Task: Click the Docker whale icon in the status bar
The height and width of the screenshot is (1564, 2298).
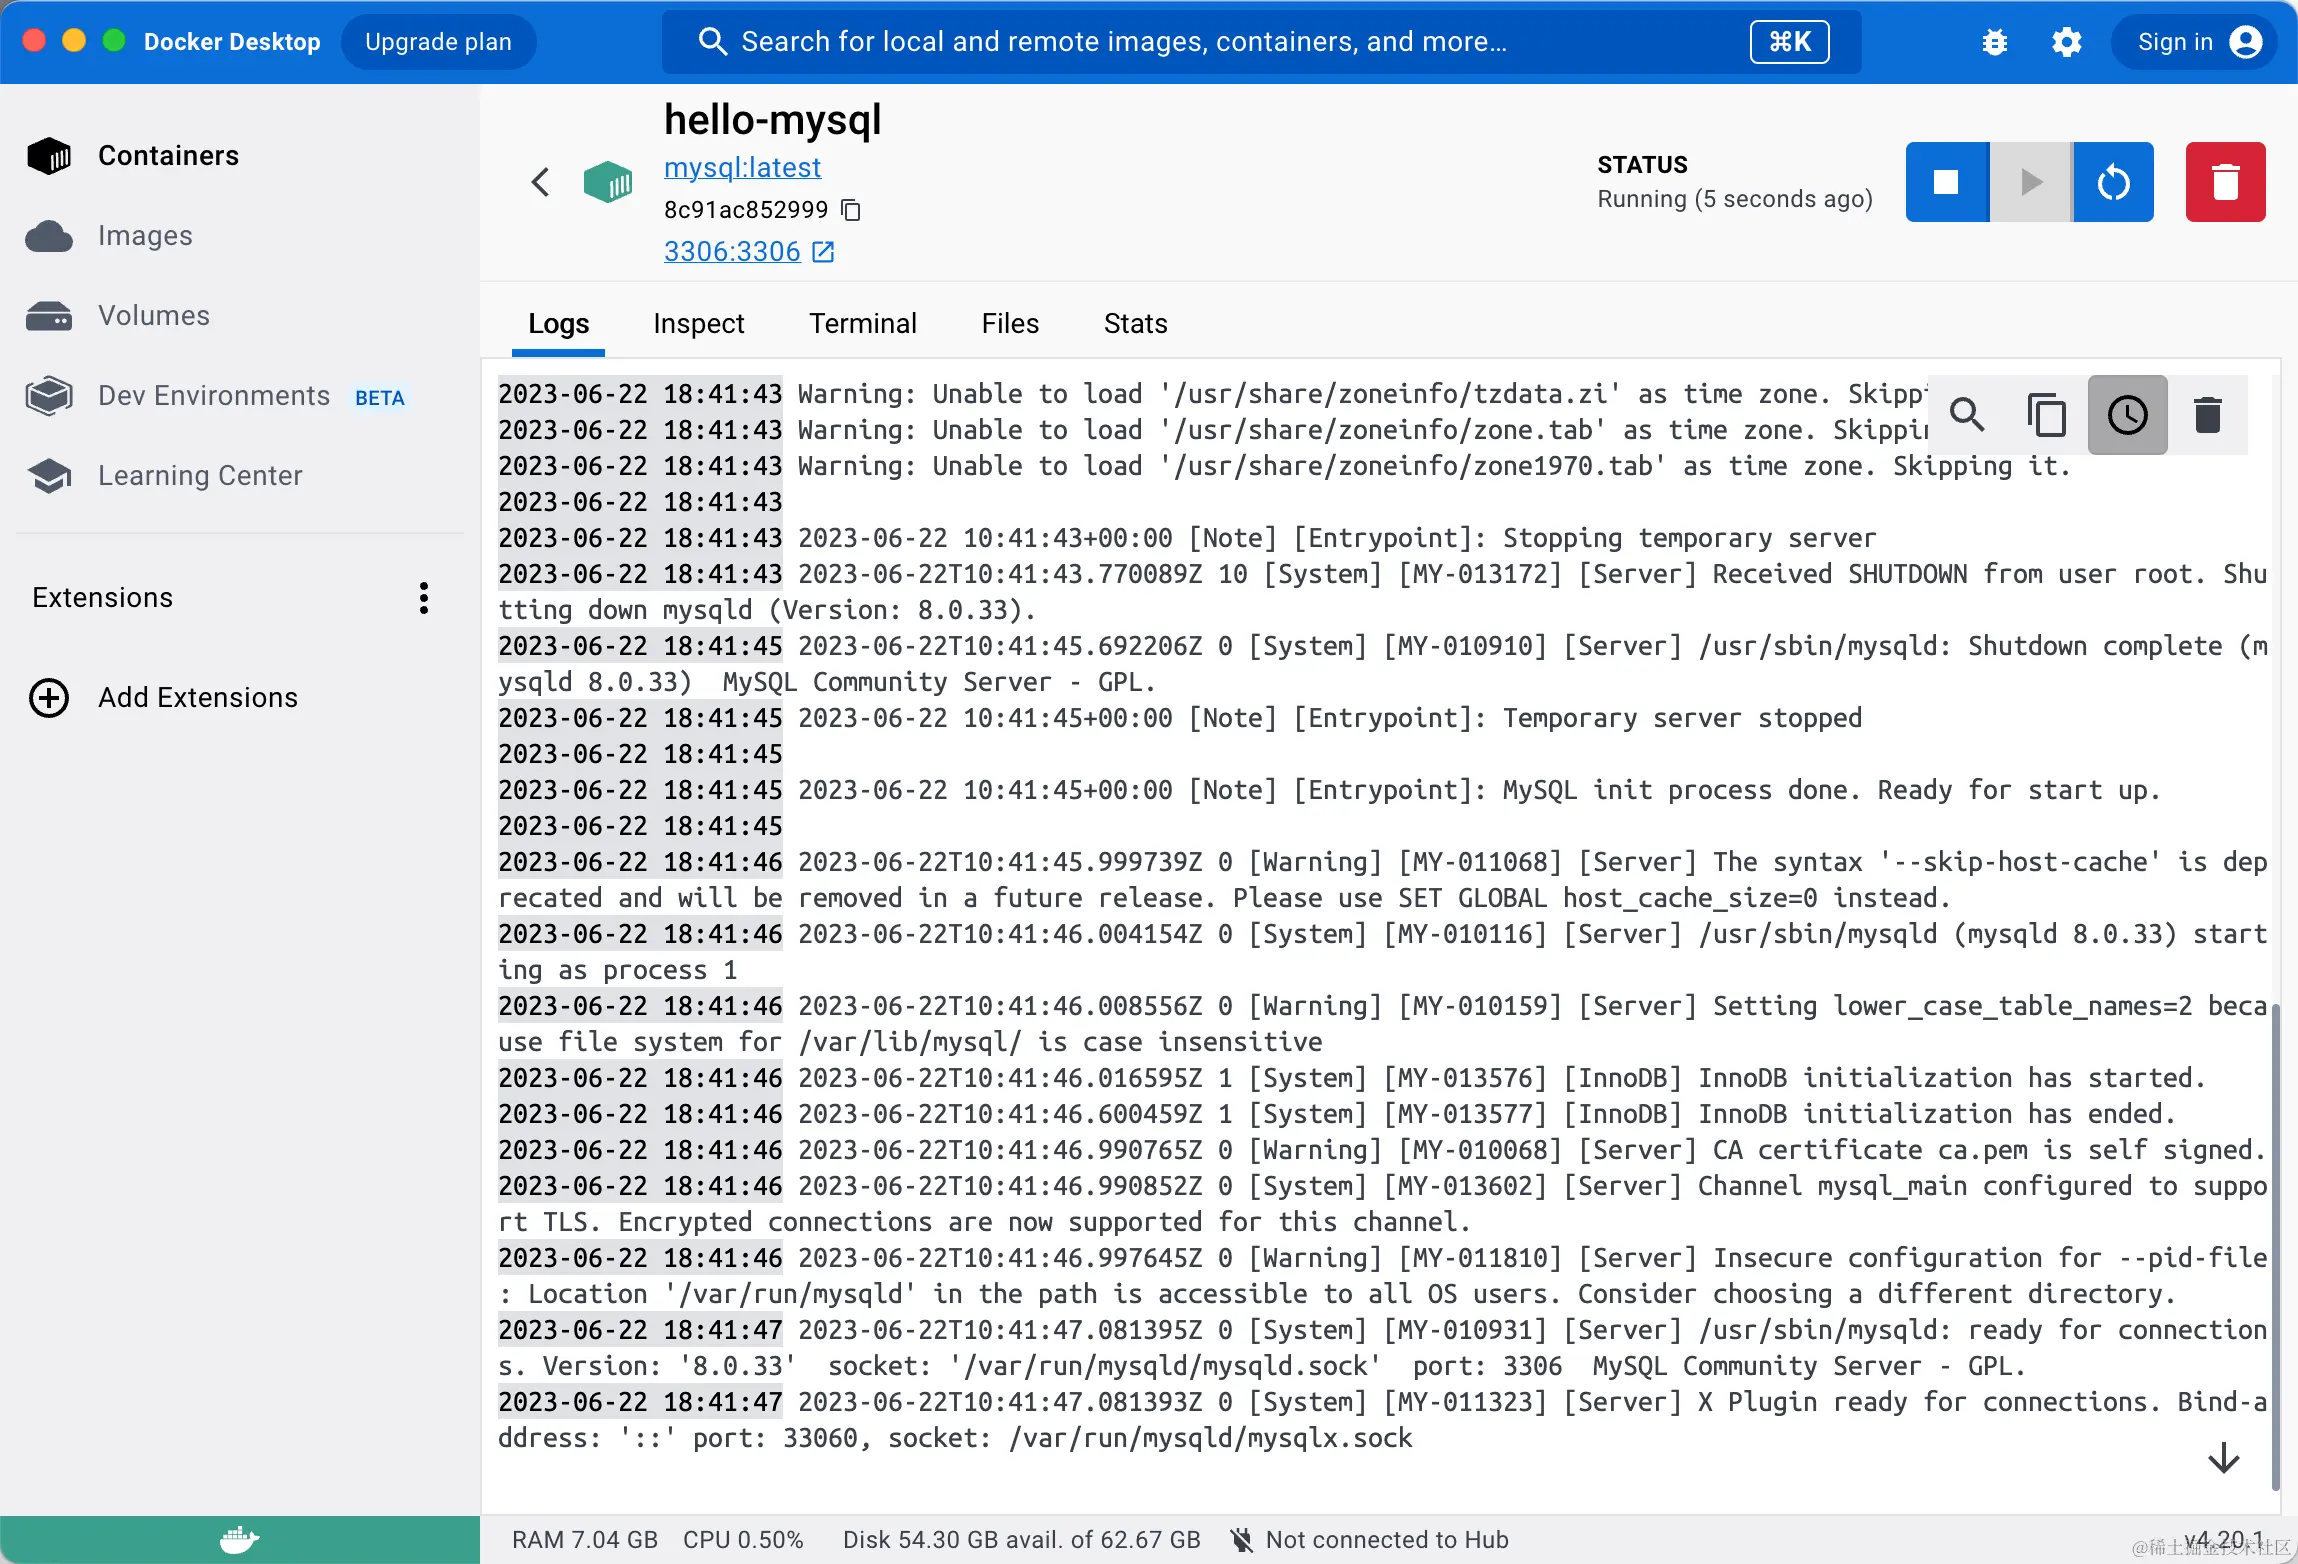Action: coord(239,1540)
